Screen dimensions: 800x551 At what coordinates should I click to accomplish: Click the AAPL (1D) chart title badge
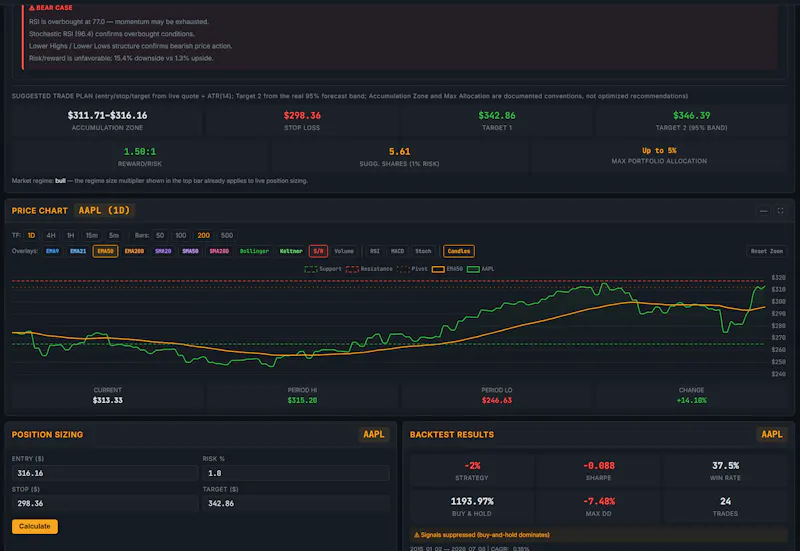[x=104, y=210]
